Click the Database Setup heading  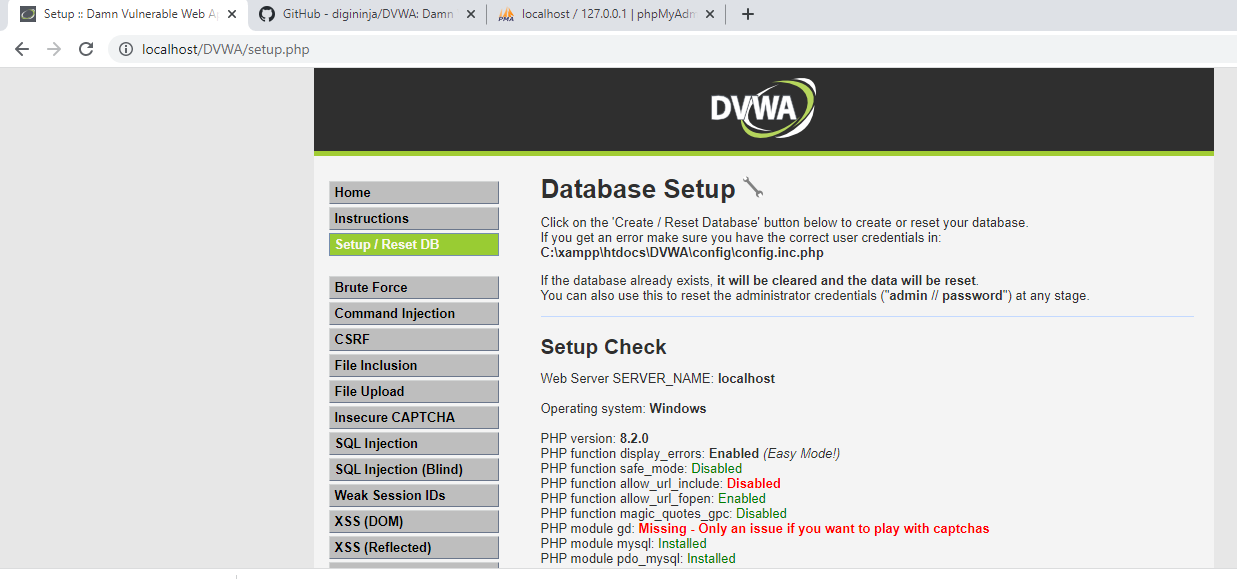[x=637, y=189]
